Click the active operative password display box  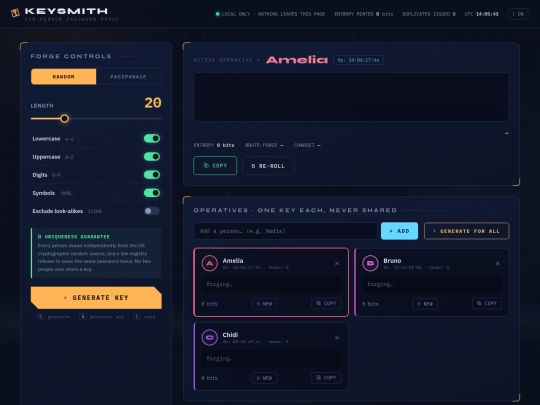351,97
